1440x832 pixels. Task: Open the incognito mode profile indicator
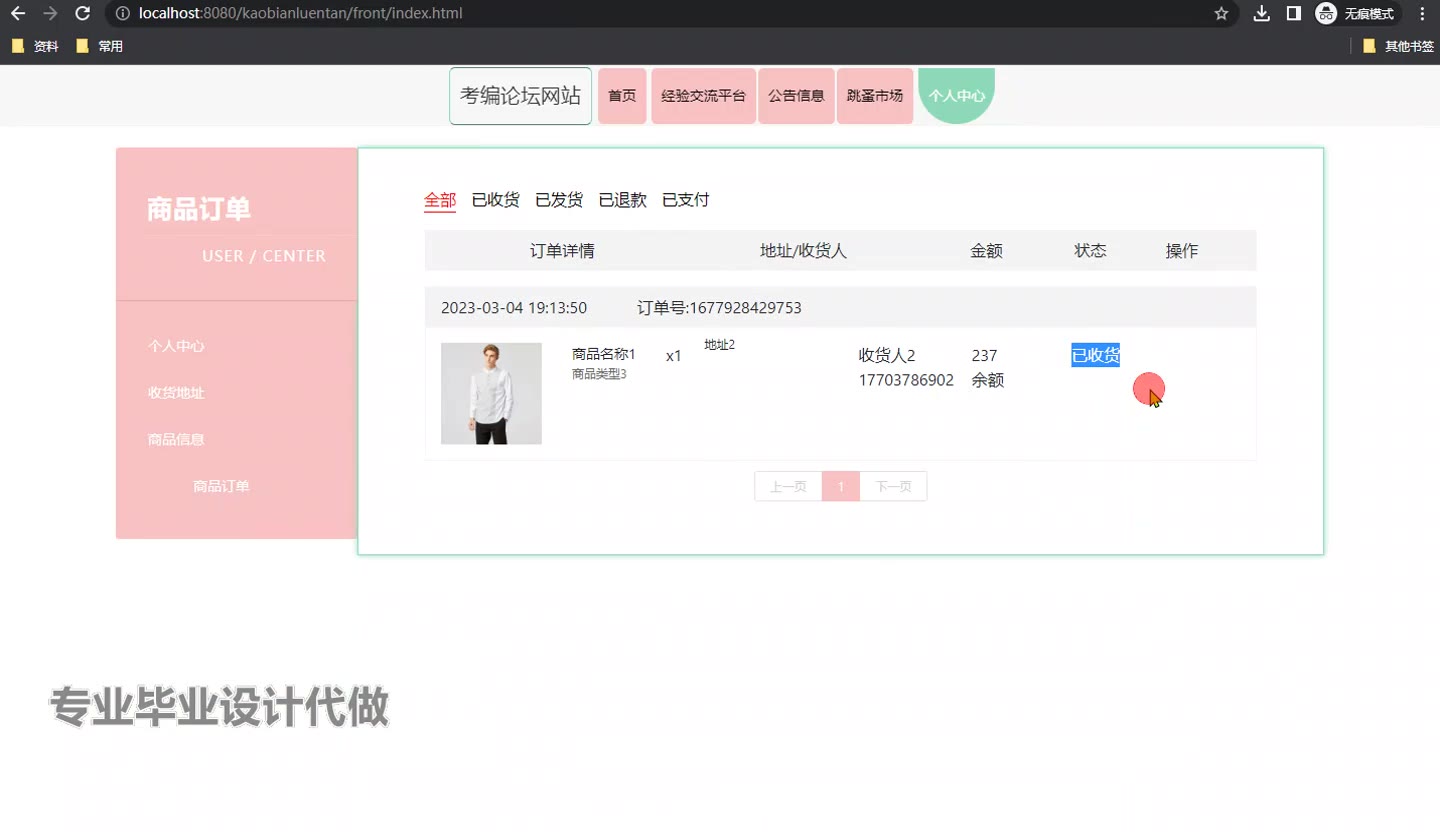1357,14
